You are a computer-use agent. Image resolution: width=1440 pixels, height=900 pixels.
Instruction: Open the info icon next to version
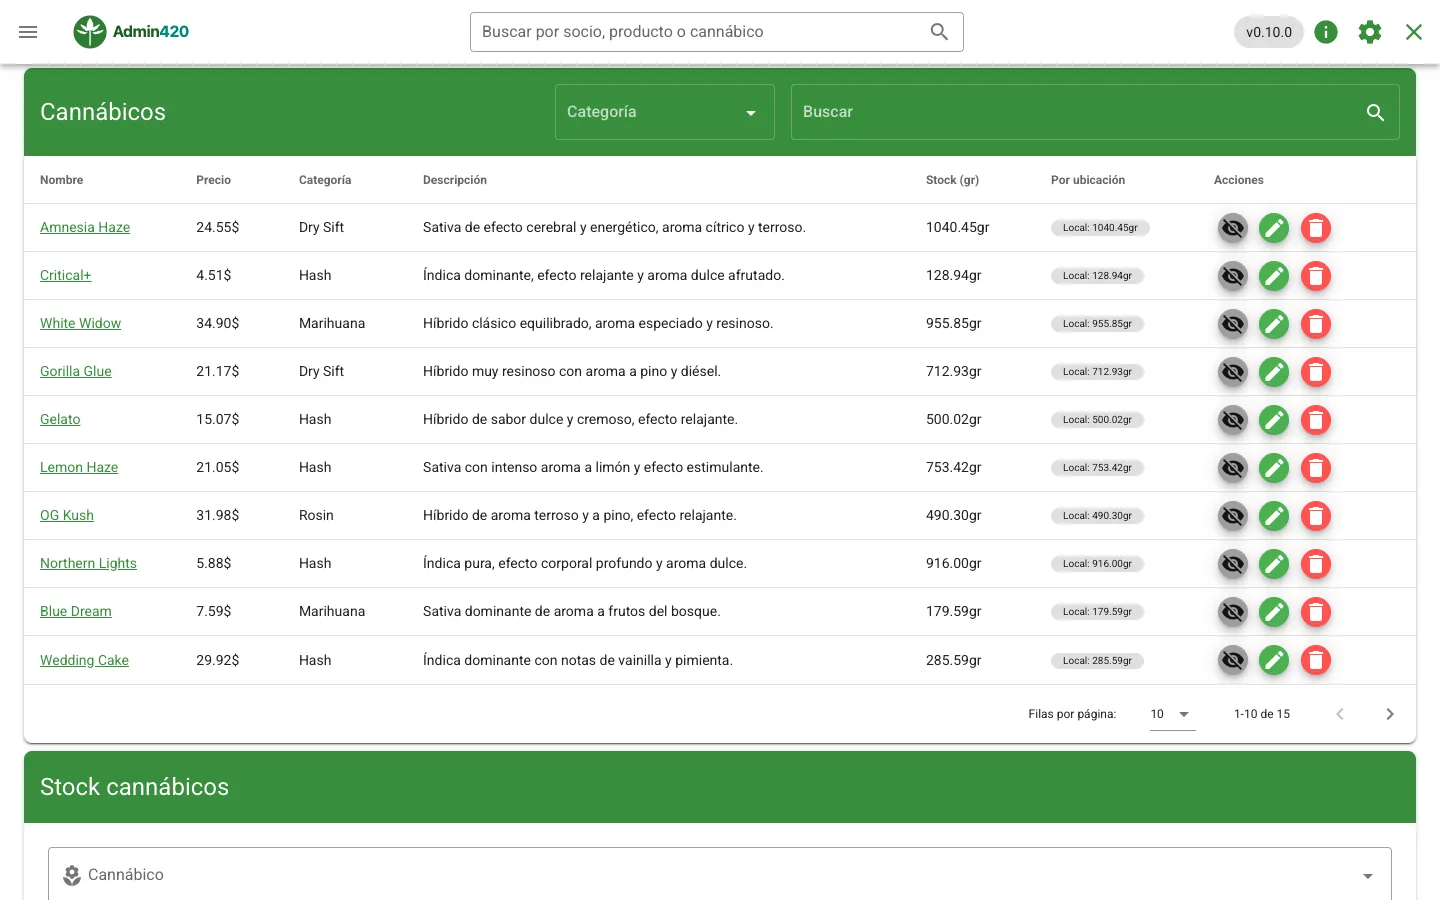click(x=1326, y=32)
